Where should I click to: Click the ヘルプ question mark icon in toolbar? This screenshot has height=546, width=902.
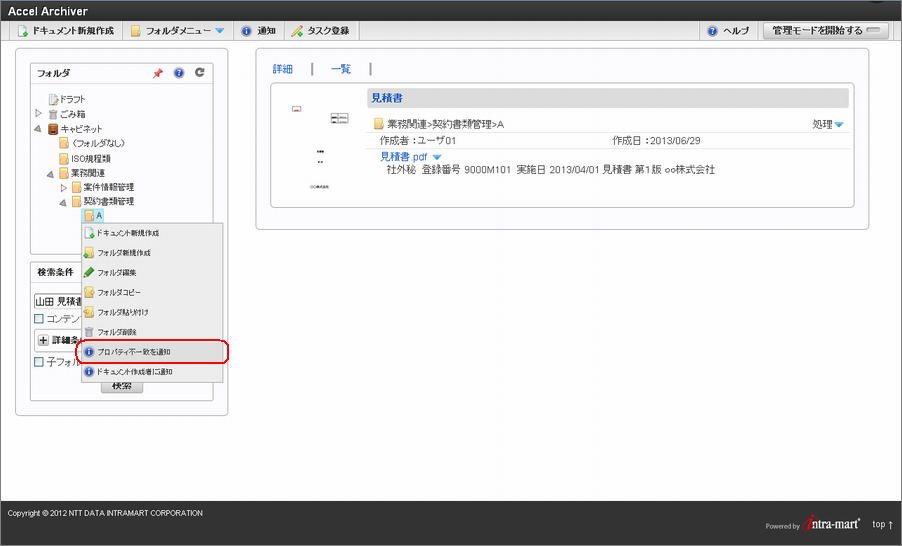click(712, 31)
